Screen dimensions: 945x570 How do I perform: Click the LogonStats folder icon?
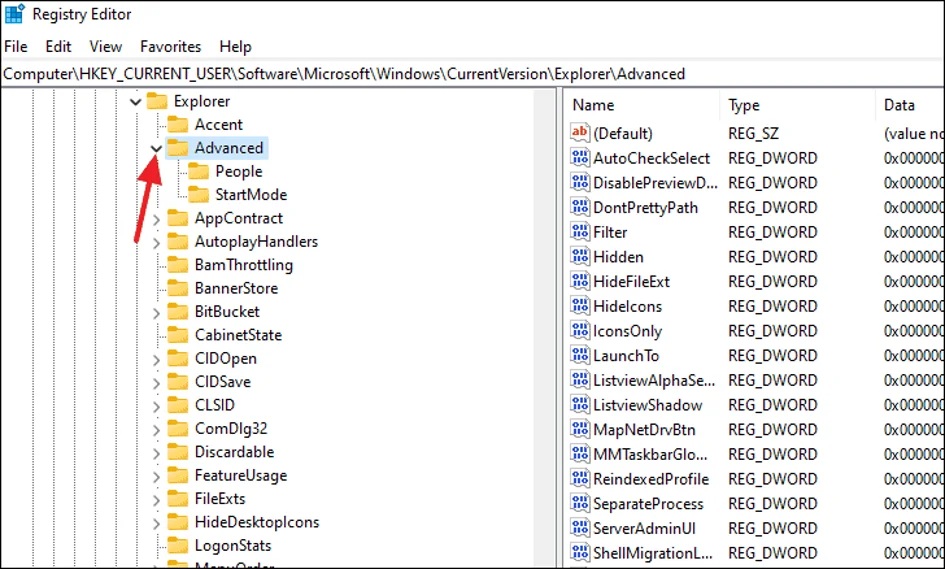[x=178, y=545]
